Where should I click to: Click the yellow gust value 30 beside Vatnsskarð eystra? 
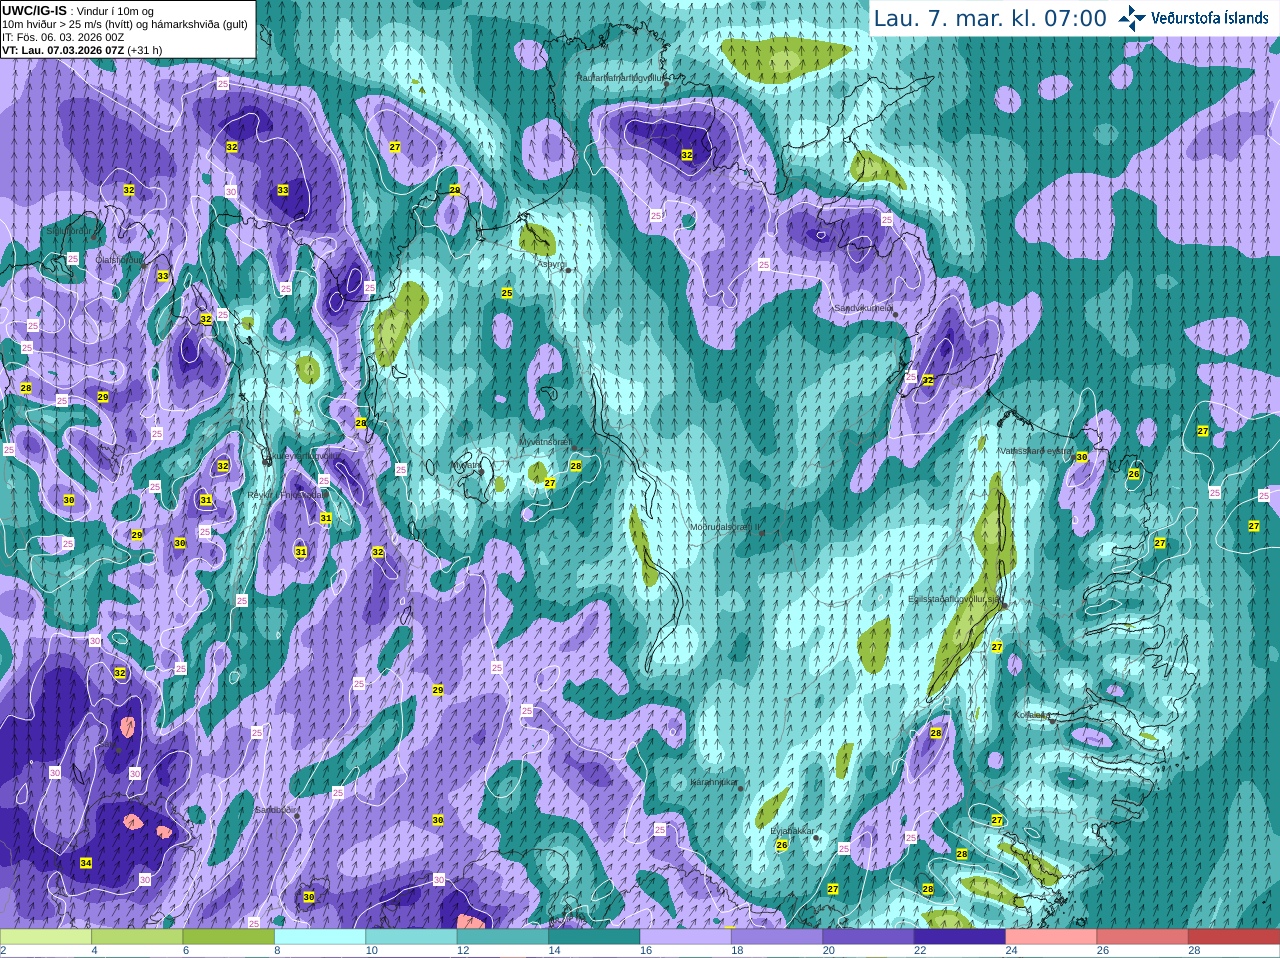pyautogui.click(x=1081, y=457)
